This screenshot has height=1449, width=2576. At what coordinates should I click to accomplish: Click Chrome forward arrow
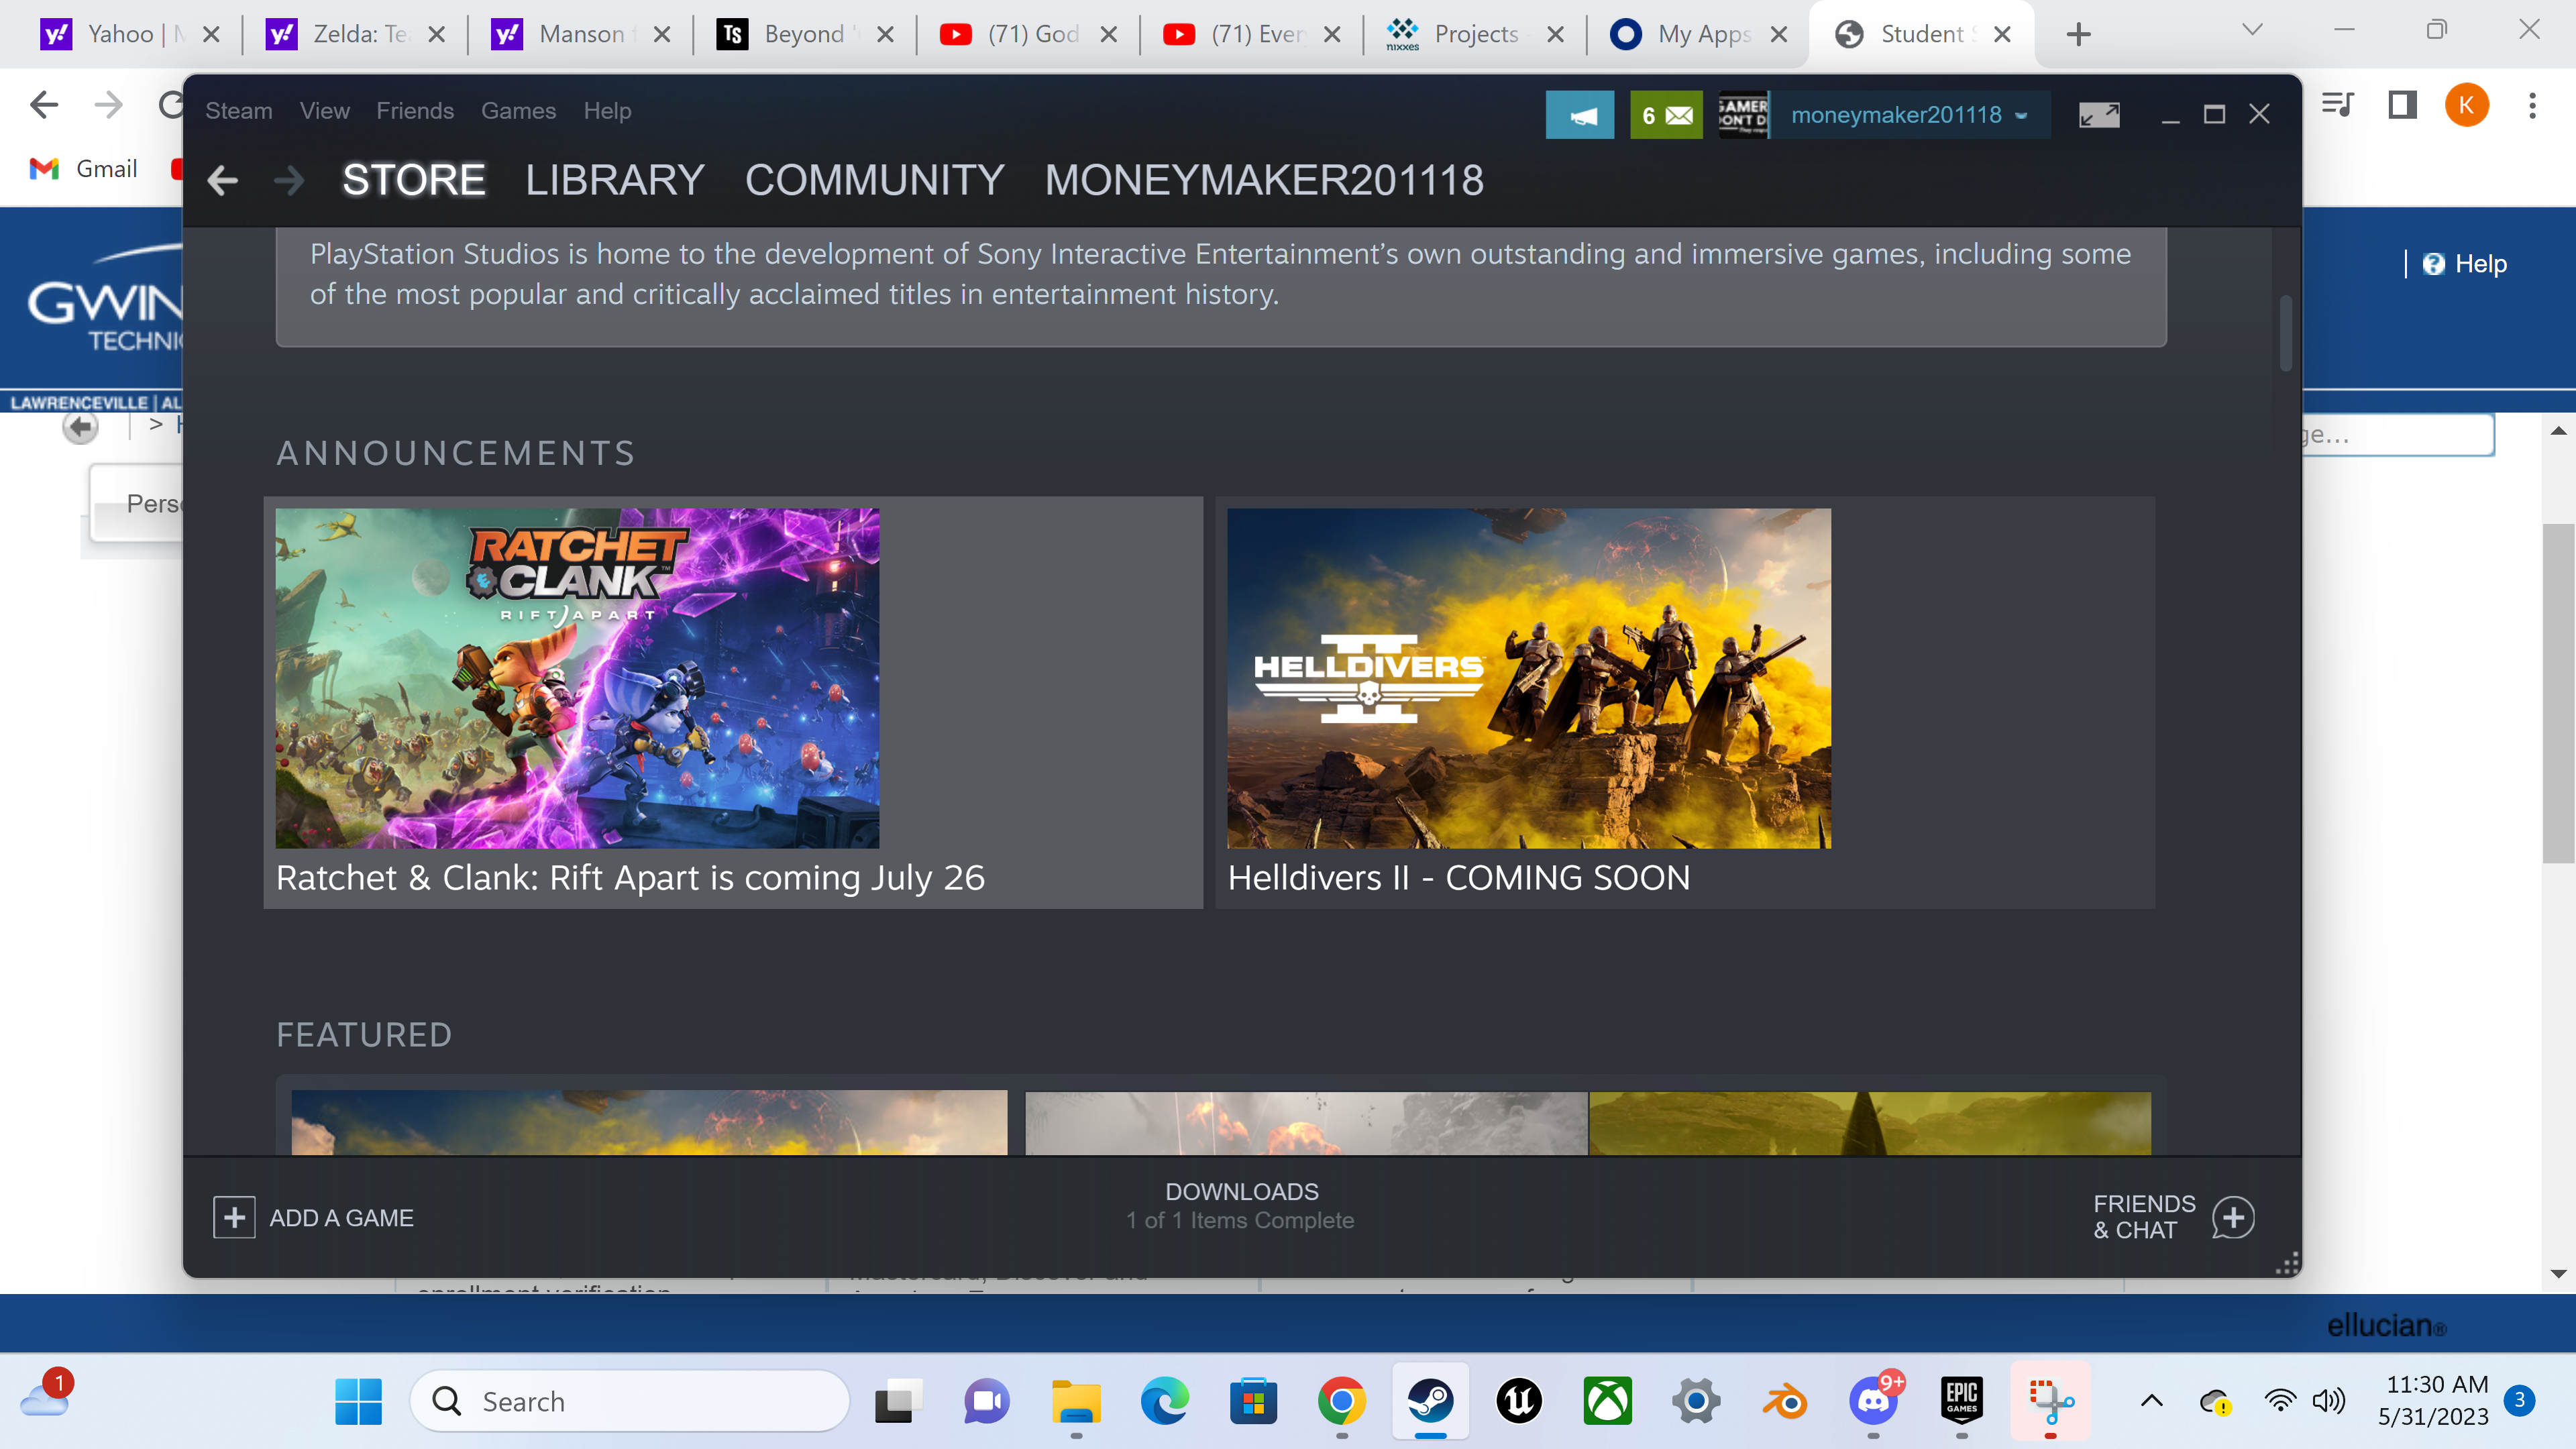[x=108, y=105]
